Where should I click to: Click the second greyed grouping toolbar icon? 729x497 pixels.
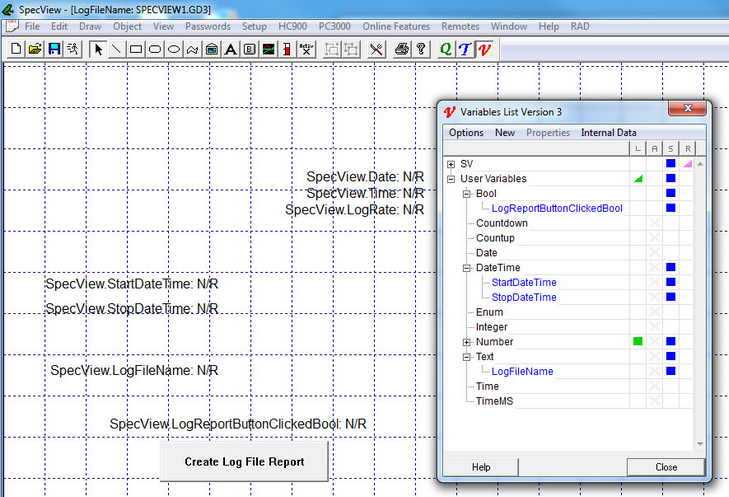click(x=351, y=49)
